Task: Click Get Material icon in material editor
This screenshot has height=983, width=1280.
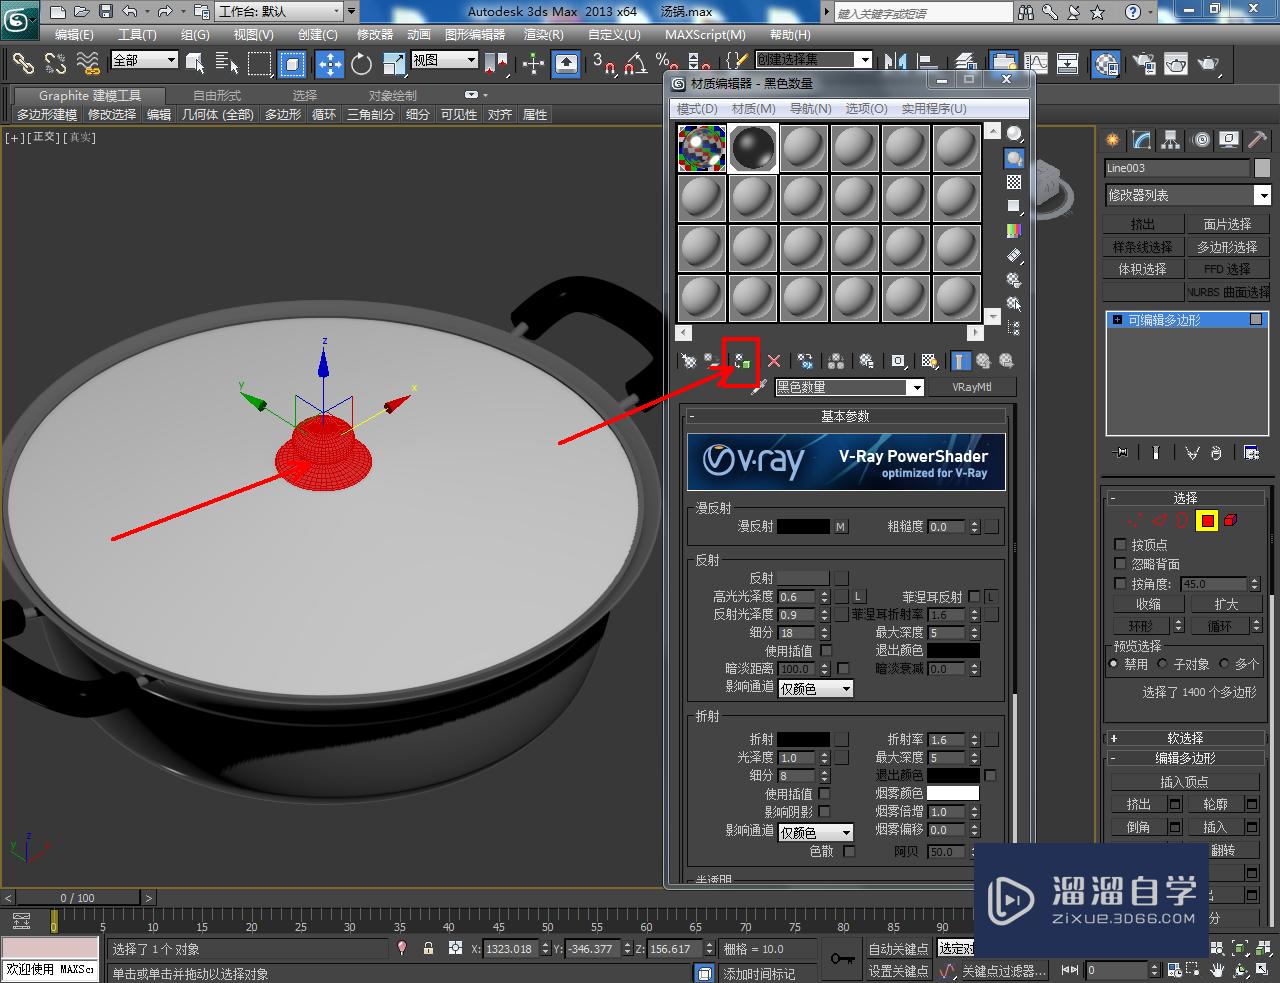Action: pos(689,361)
